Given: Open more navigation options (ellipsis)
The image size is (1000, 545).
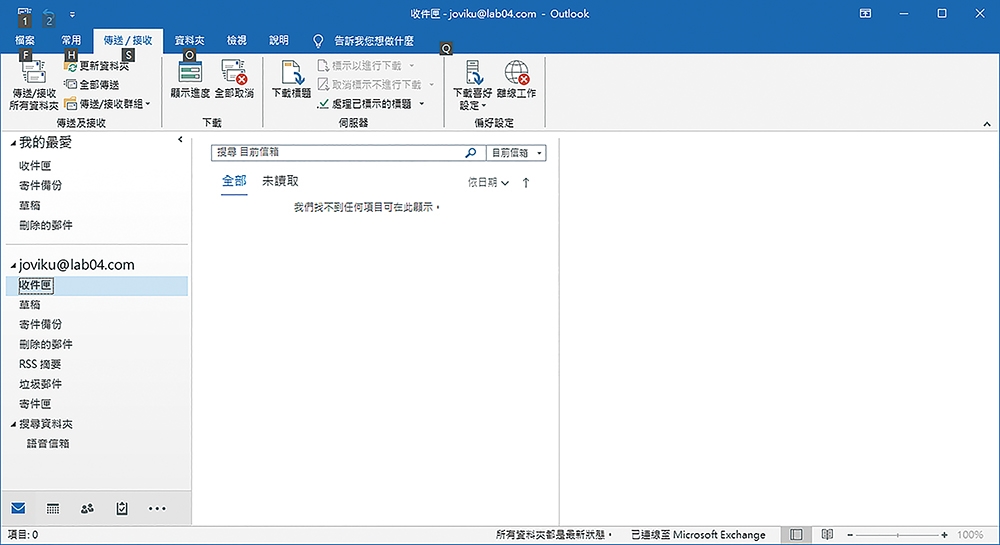Looking at the screenshot, I should [x=157, y=508].
